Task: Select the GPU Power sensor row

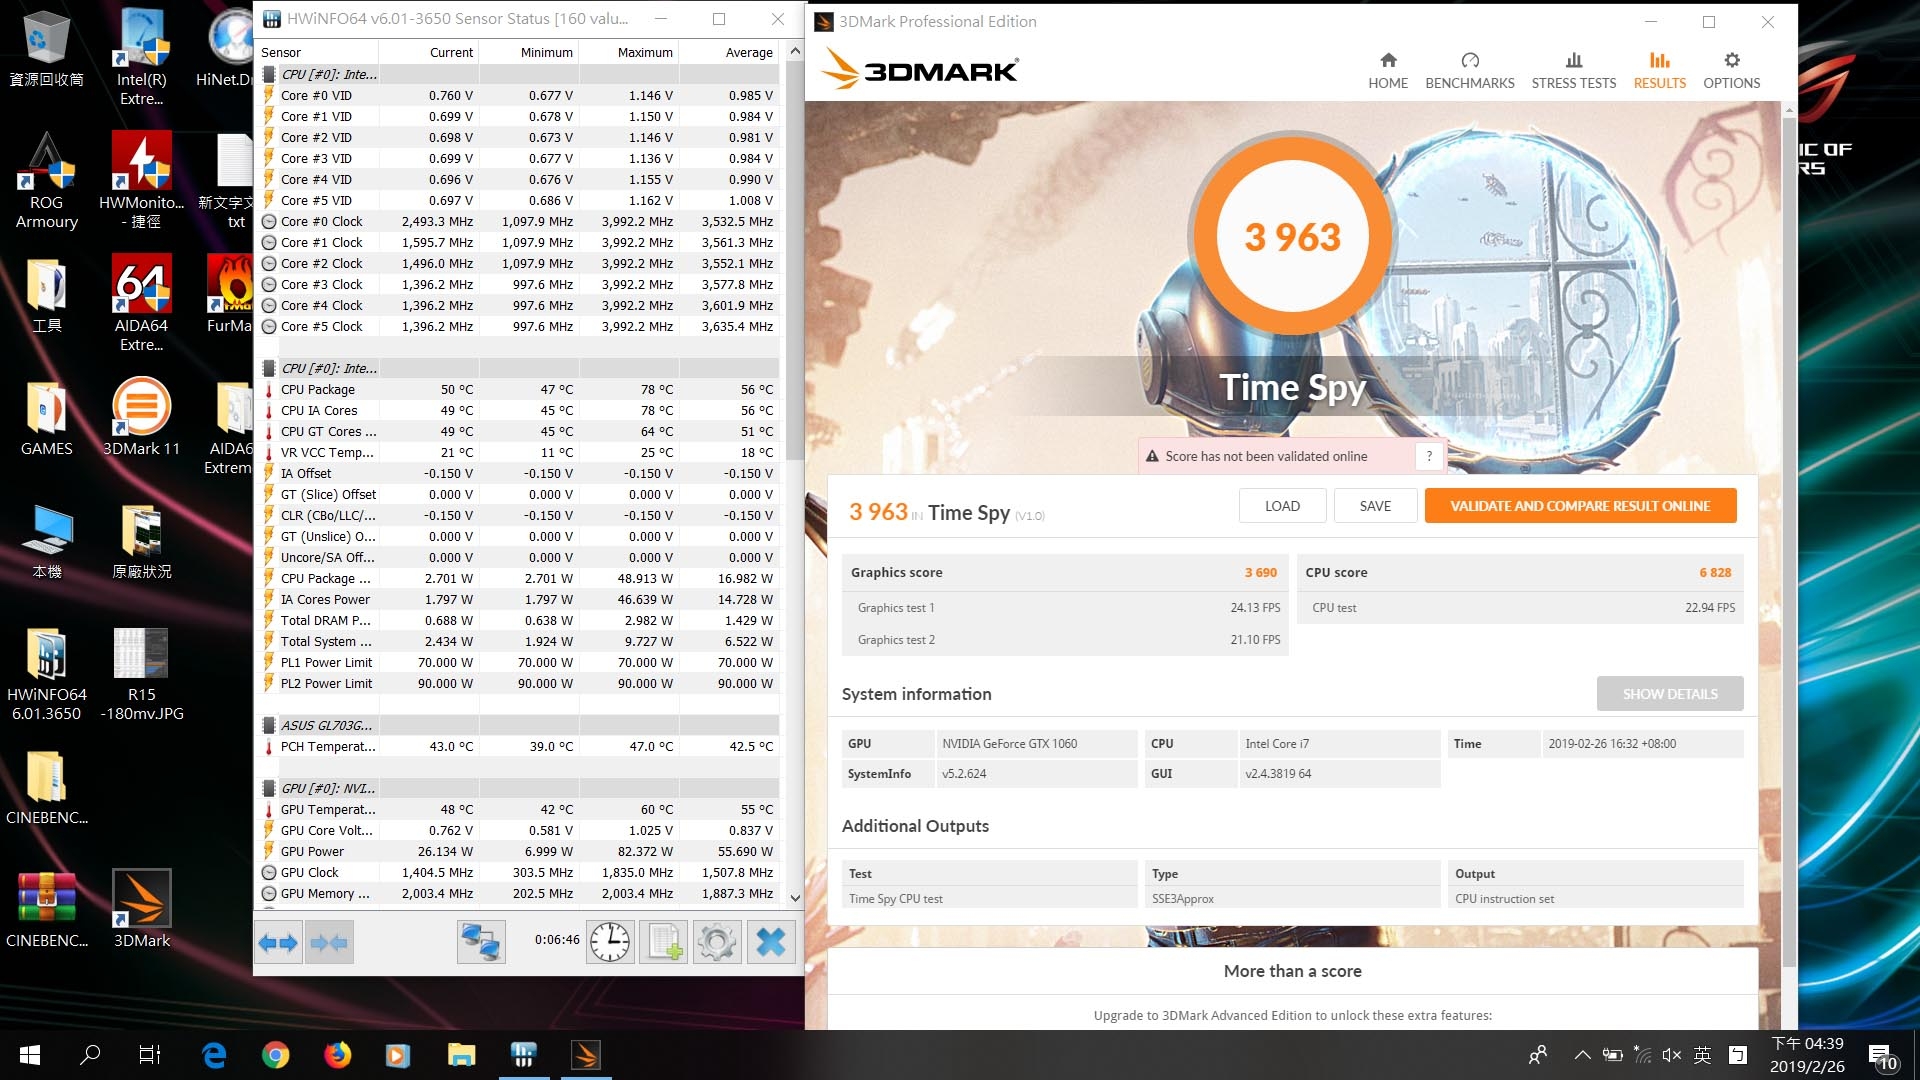Action: [518, 851]
